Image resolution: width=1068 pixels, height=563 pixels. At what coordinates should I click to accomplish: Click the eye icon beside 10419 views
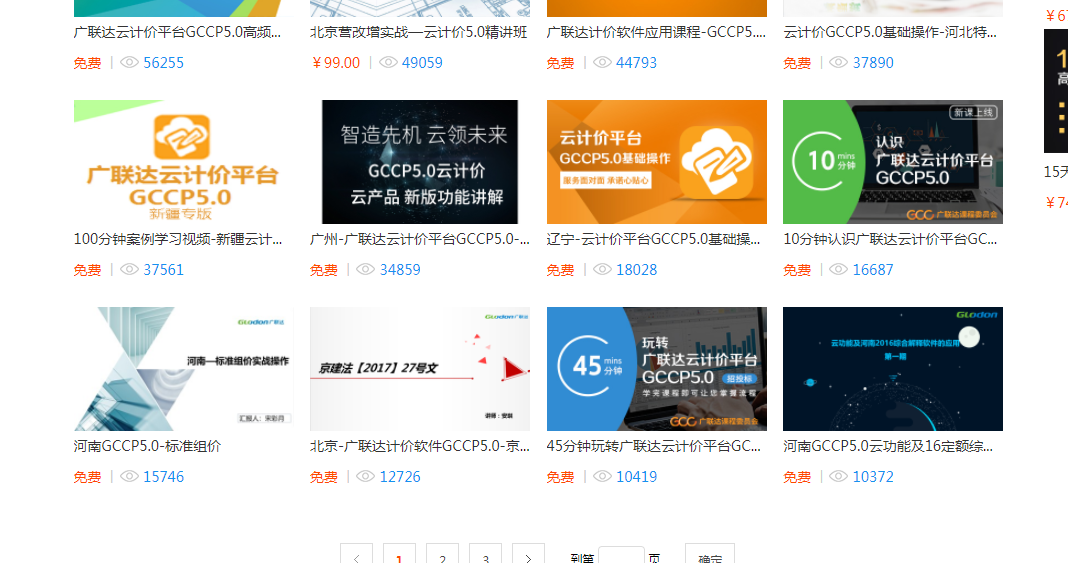click(x=602, y=476)
